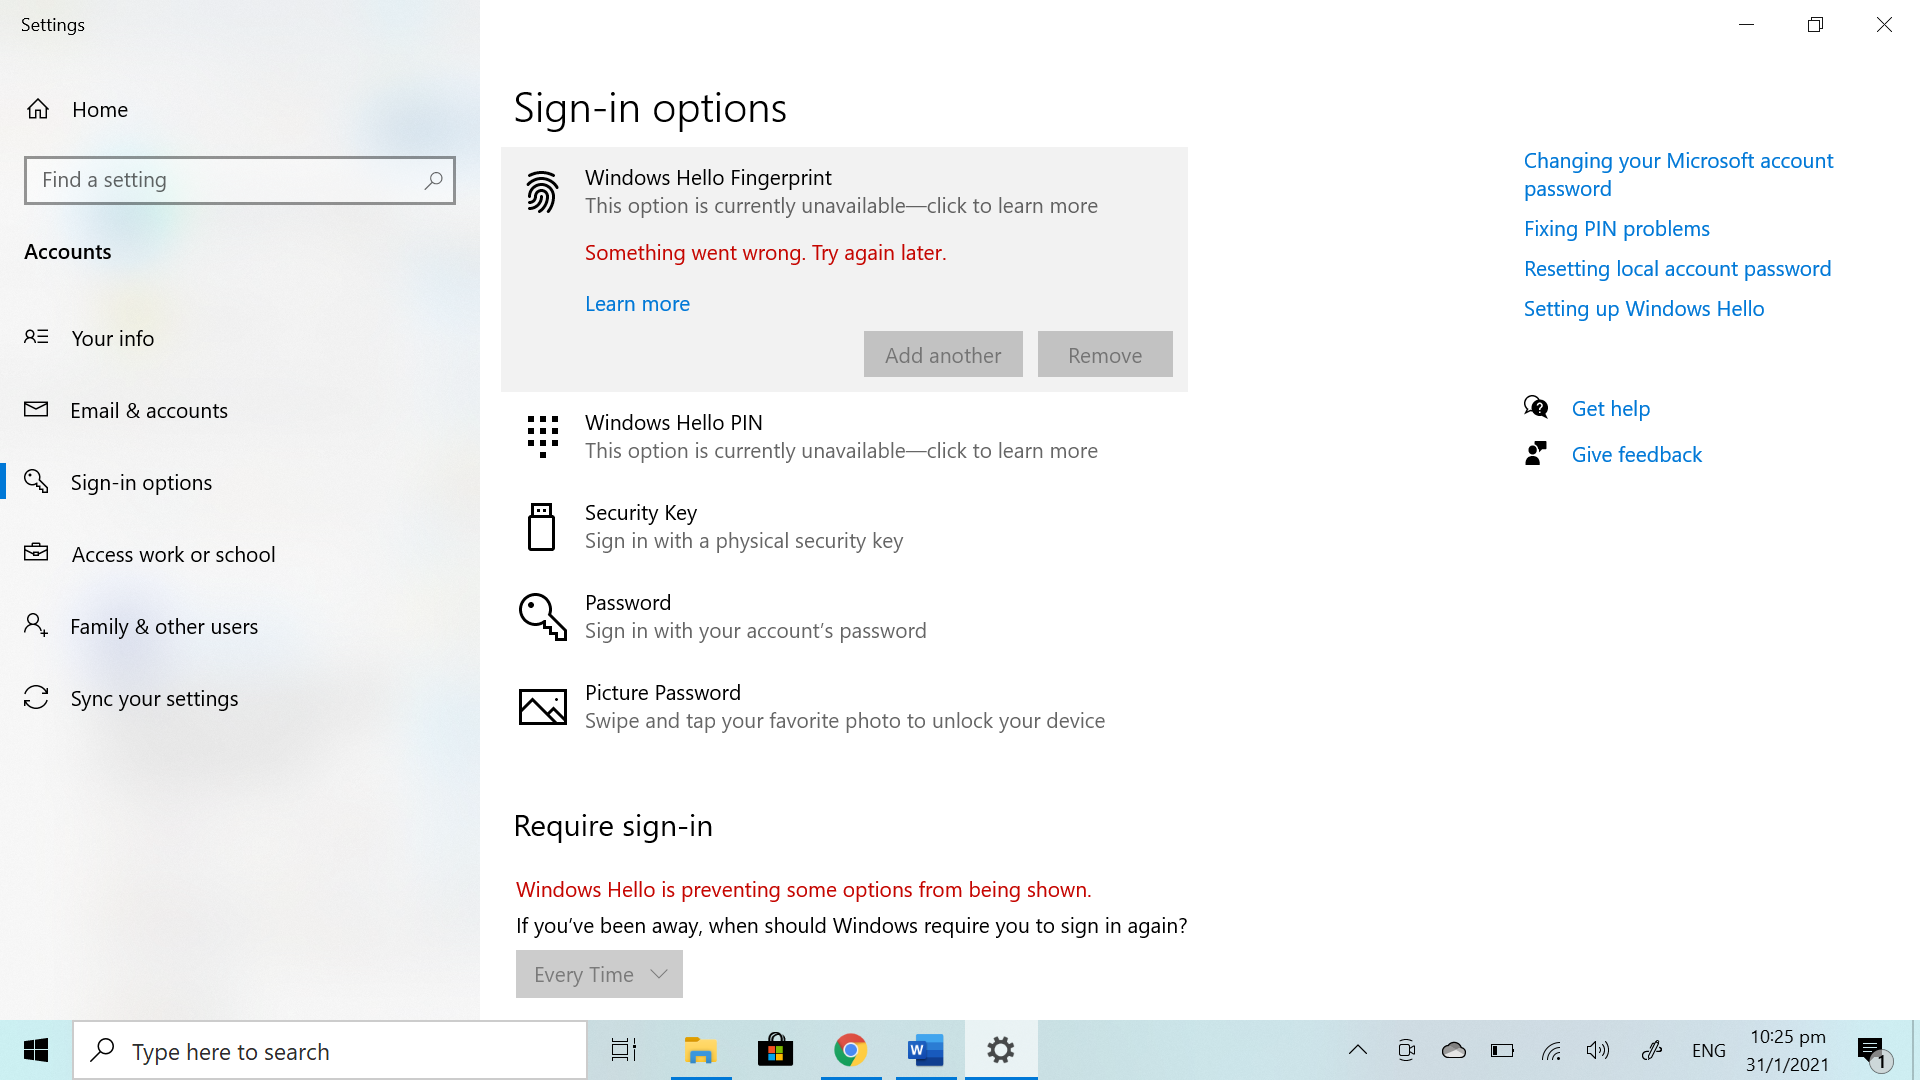Click the Password key icon
1920x1080 pixels.
pyautogui.click(x=542, y=616)
